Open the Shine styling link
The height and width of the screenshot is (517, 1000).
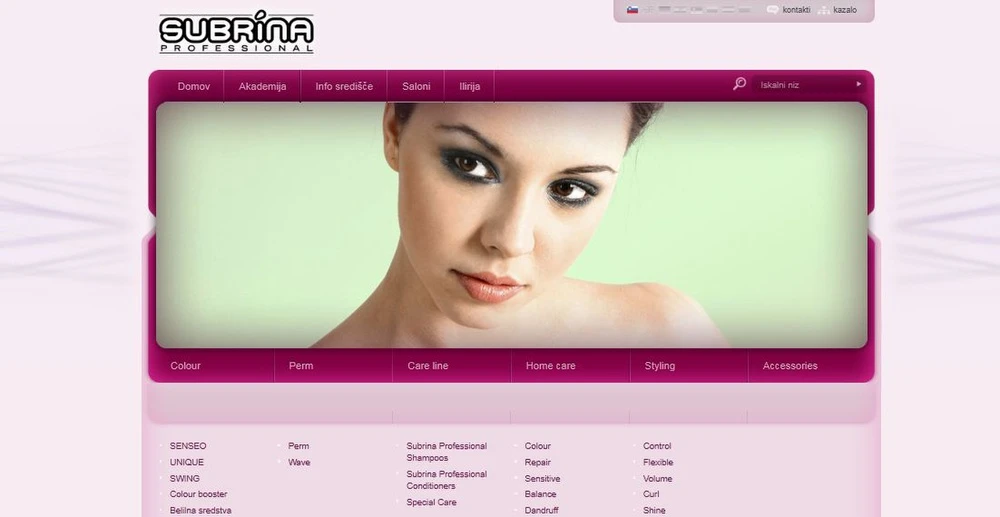pyautogui.click(x=654, y=511)
